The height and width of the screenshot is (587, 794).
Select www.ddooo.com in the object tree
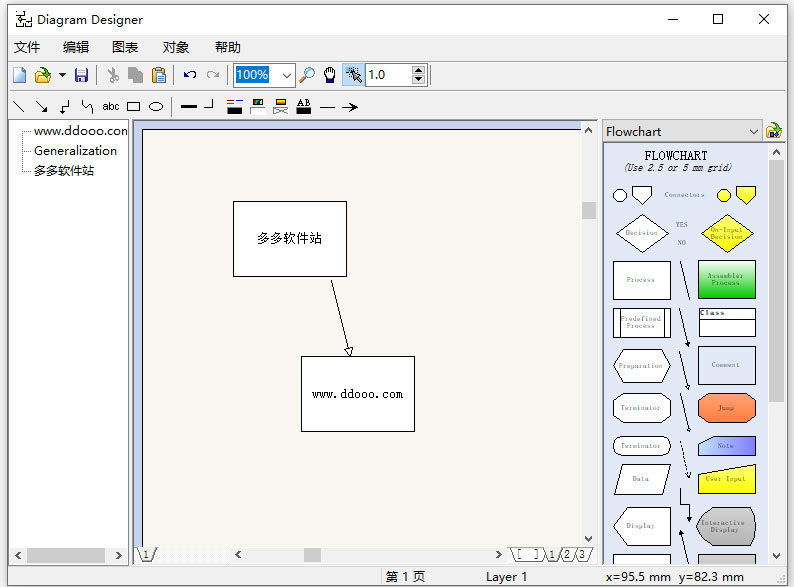click(x=81, y=131)
